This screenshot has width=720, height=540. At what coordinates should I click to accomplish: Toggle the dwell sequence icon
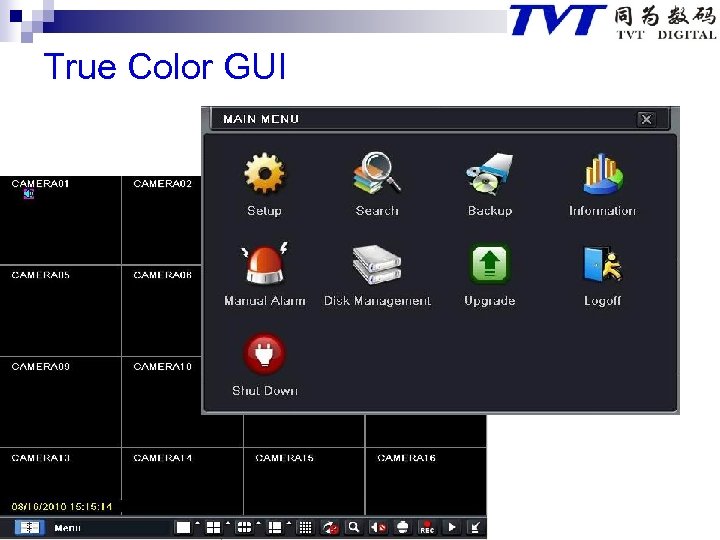330,528
